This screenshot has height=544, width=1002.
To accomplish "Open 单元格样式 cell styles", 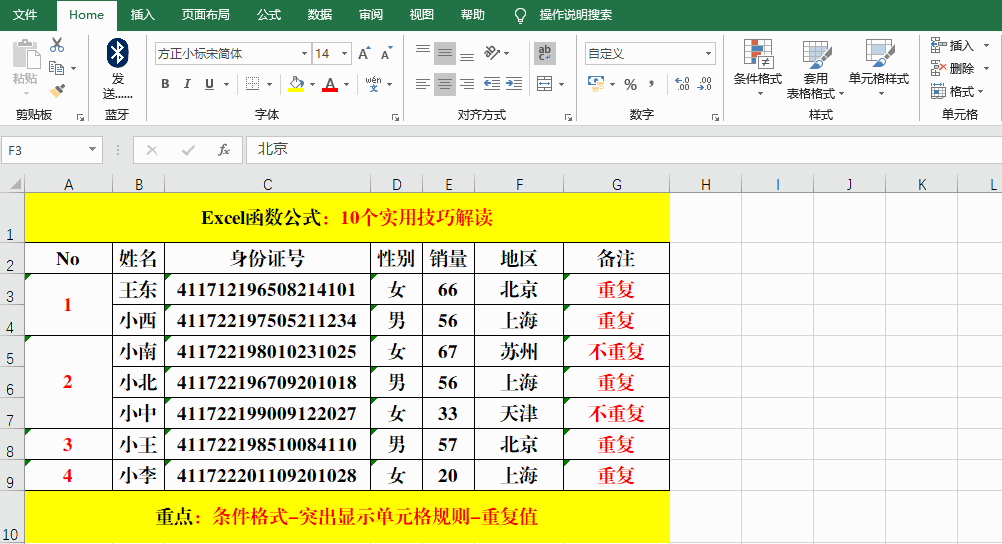I will (879, 68).
